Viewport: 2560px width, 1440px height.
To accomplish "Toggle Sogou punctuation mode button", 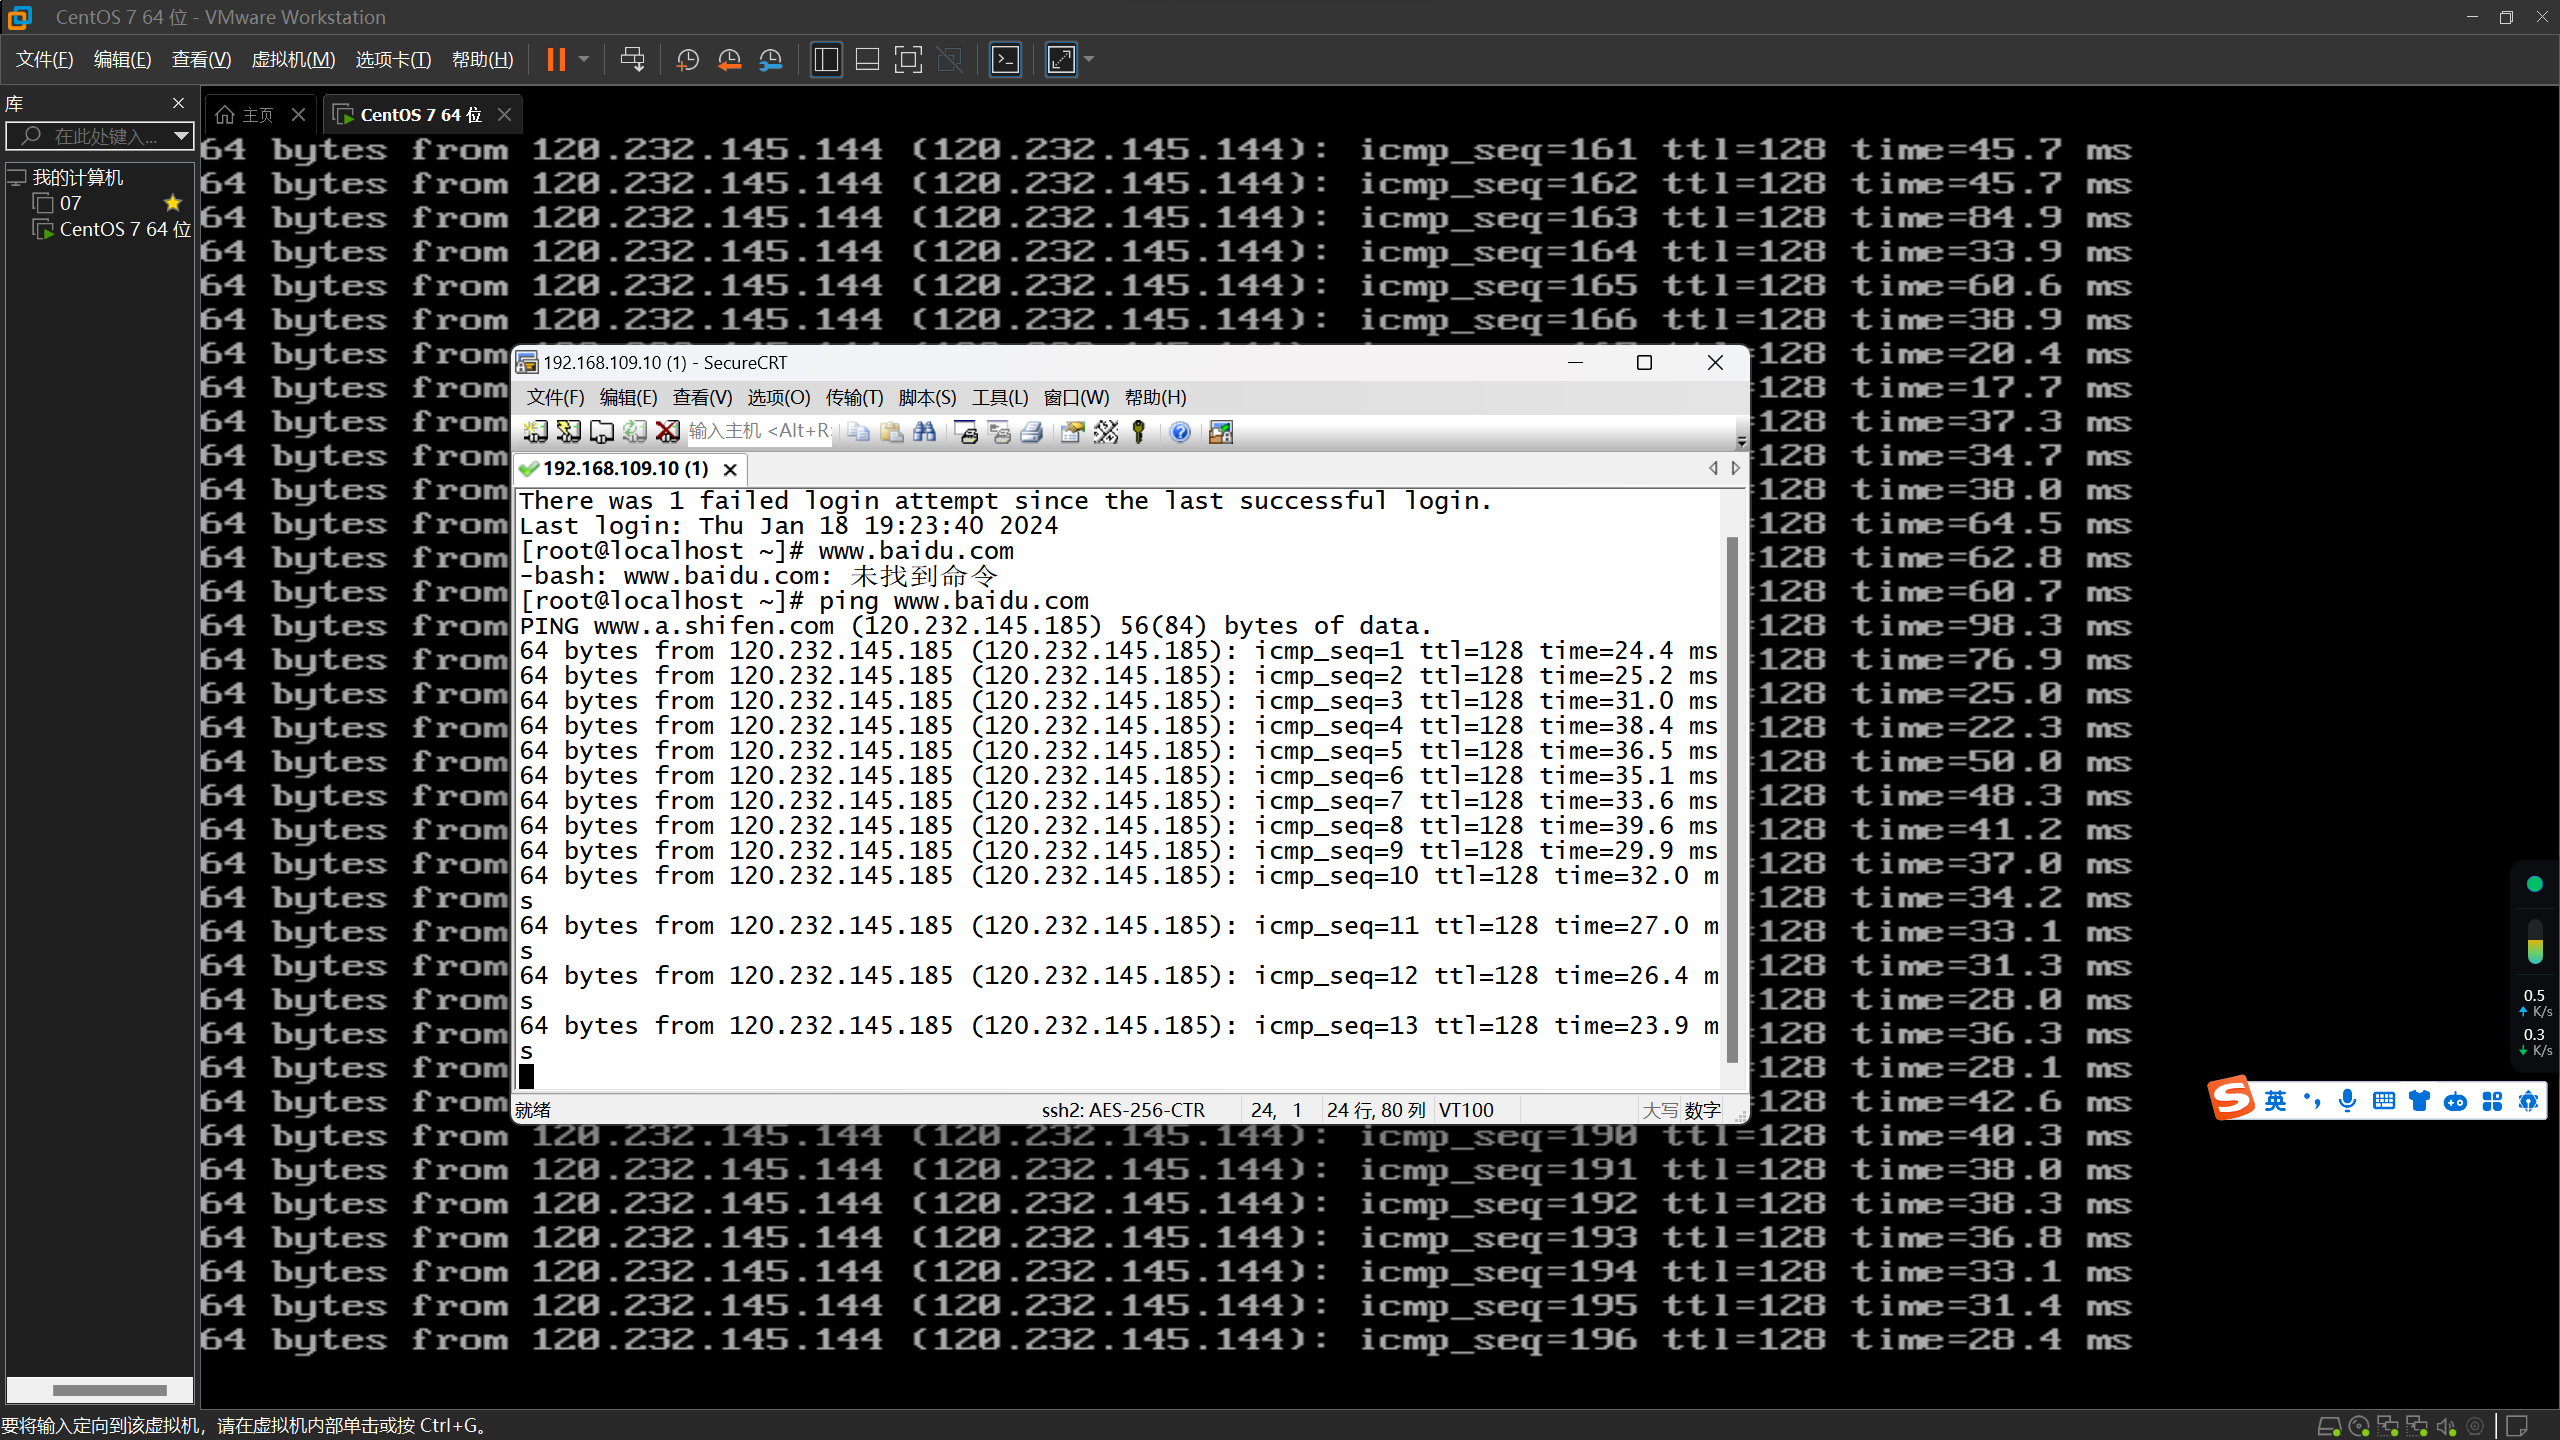I will point(2311,1101).
